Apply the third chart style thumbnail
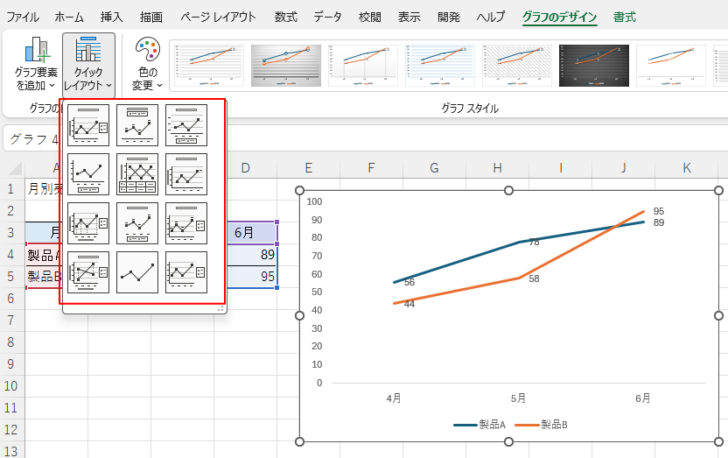The image size is (728, 458). (x=363, y=65)
